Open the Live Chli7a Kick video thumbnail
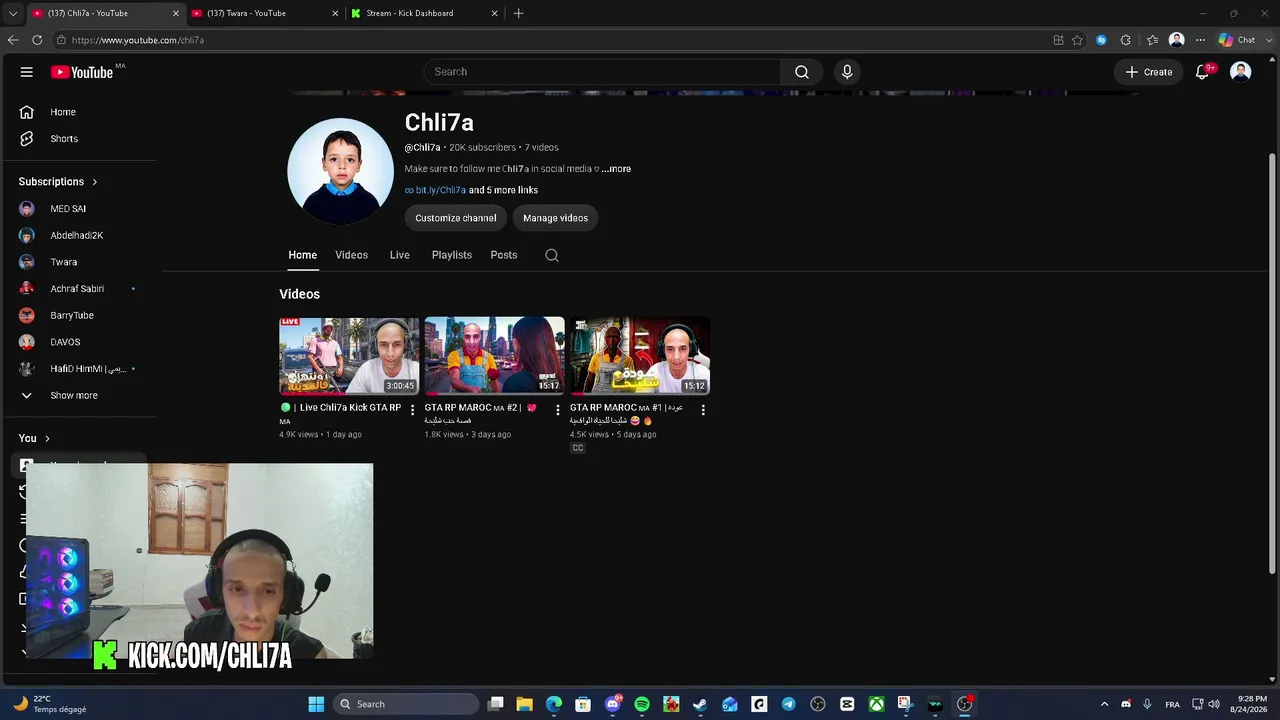Image resolution: width=1280 pixels, height=720 pixels. tap(349, 356)
